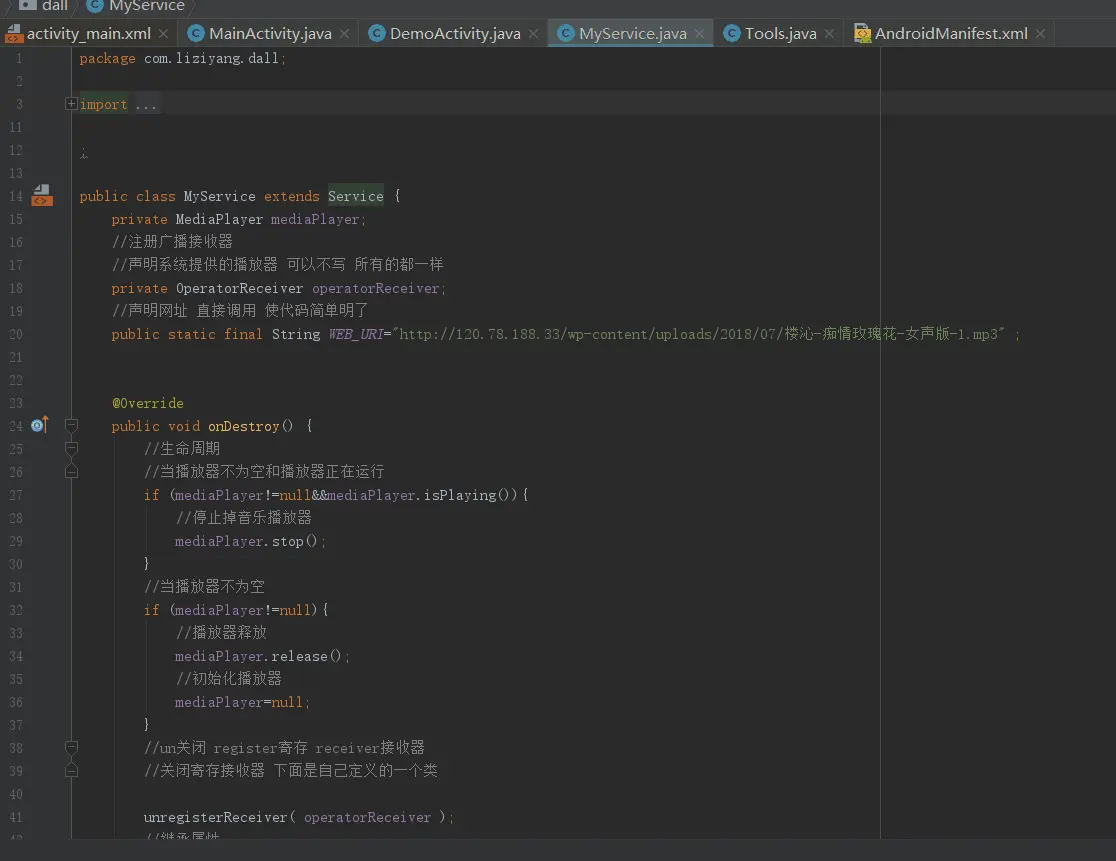Click the isPlaying() condition on line 27
This screenshot has width=1116, height=861.
click(421, 495)
